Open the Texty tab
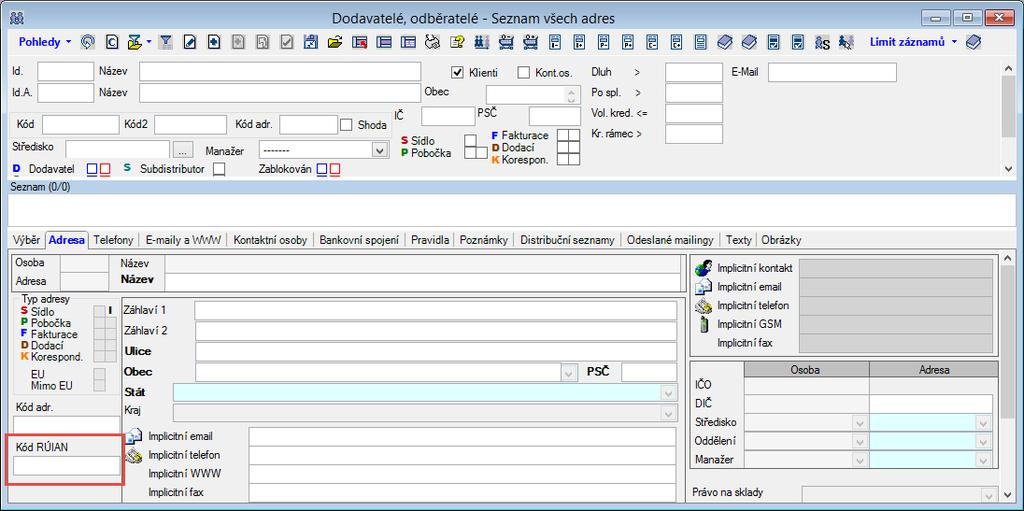The image size is (1024, 511). 739,240
